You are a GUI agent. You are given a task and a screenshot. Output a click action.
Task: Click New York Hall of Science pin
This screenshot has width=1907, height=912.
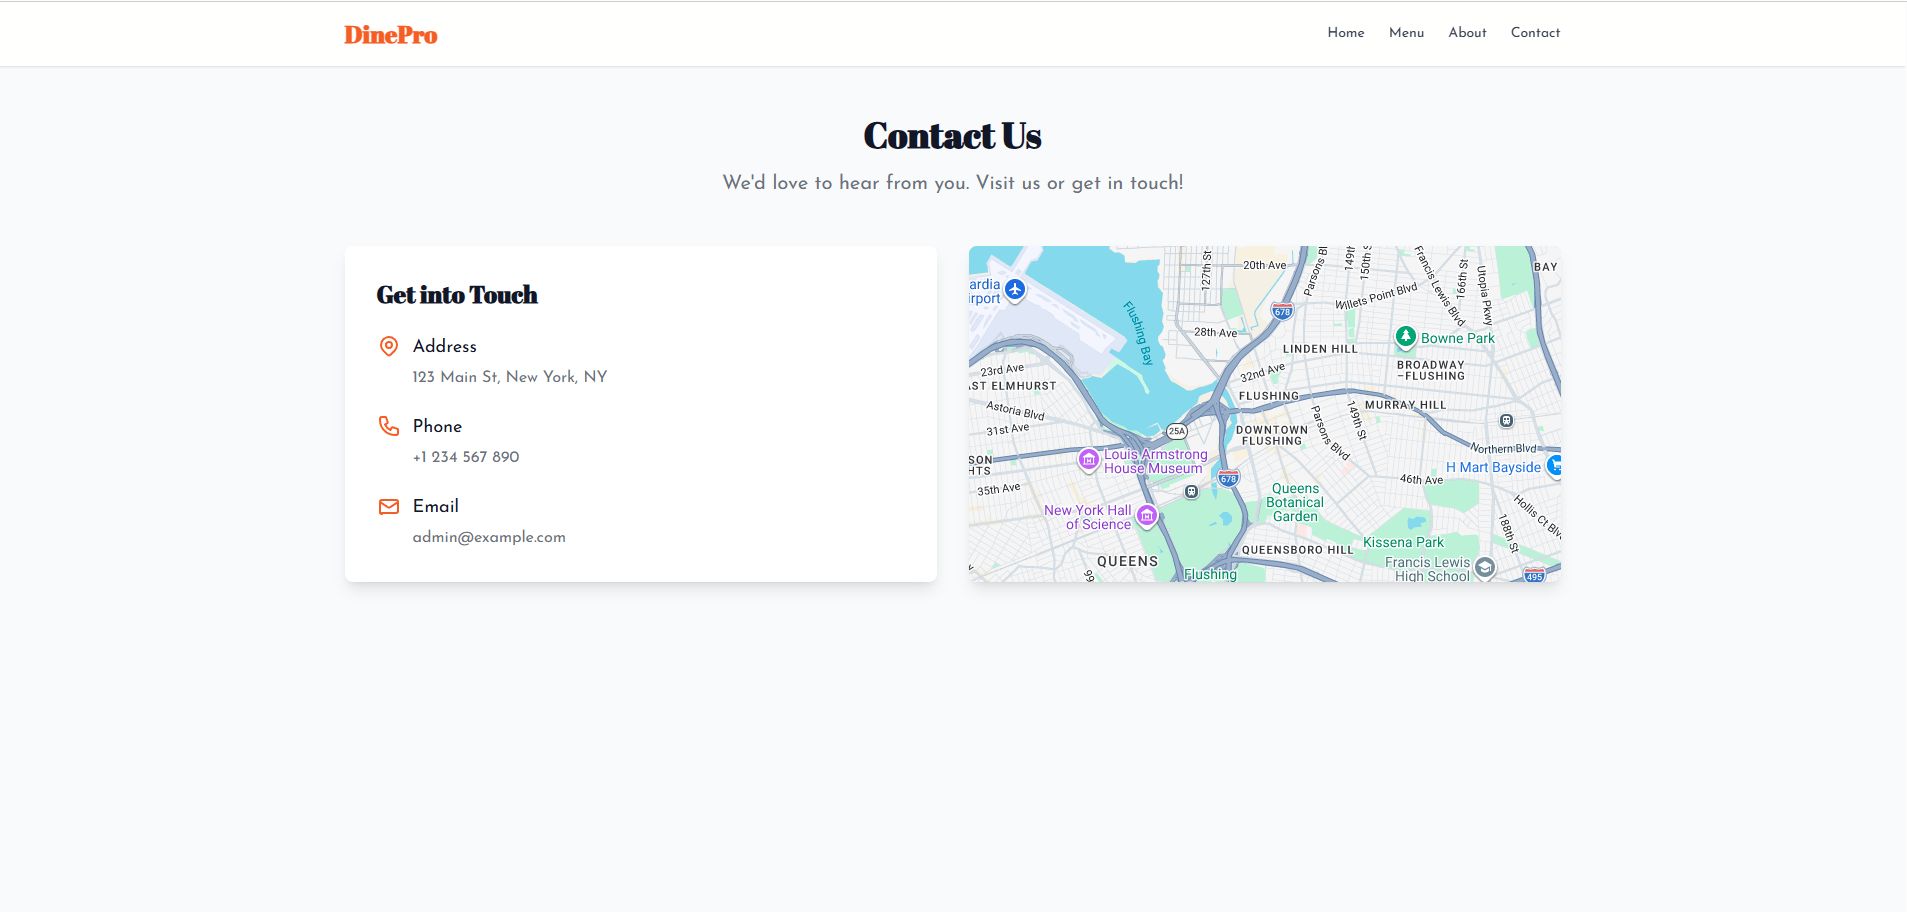[1147, 516]
